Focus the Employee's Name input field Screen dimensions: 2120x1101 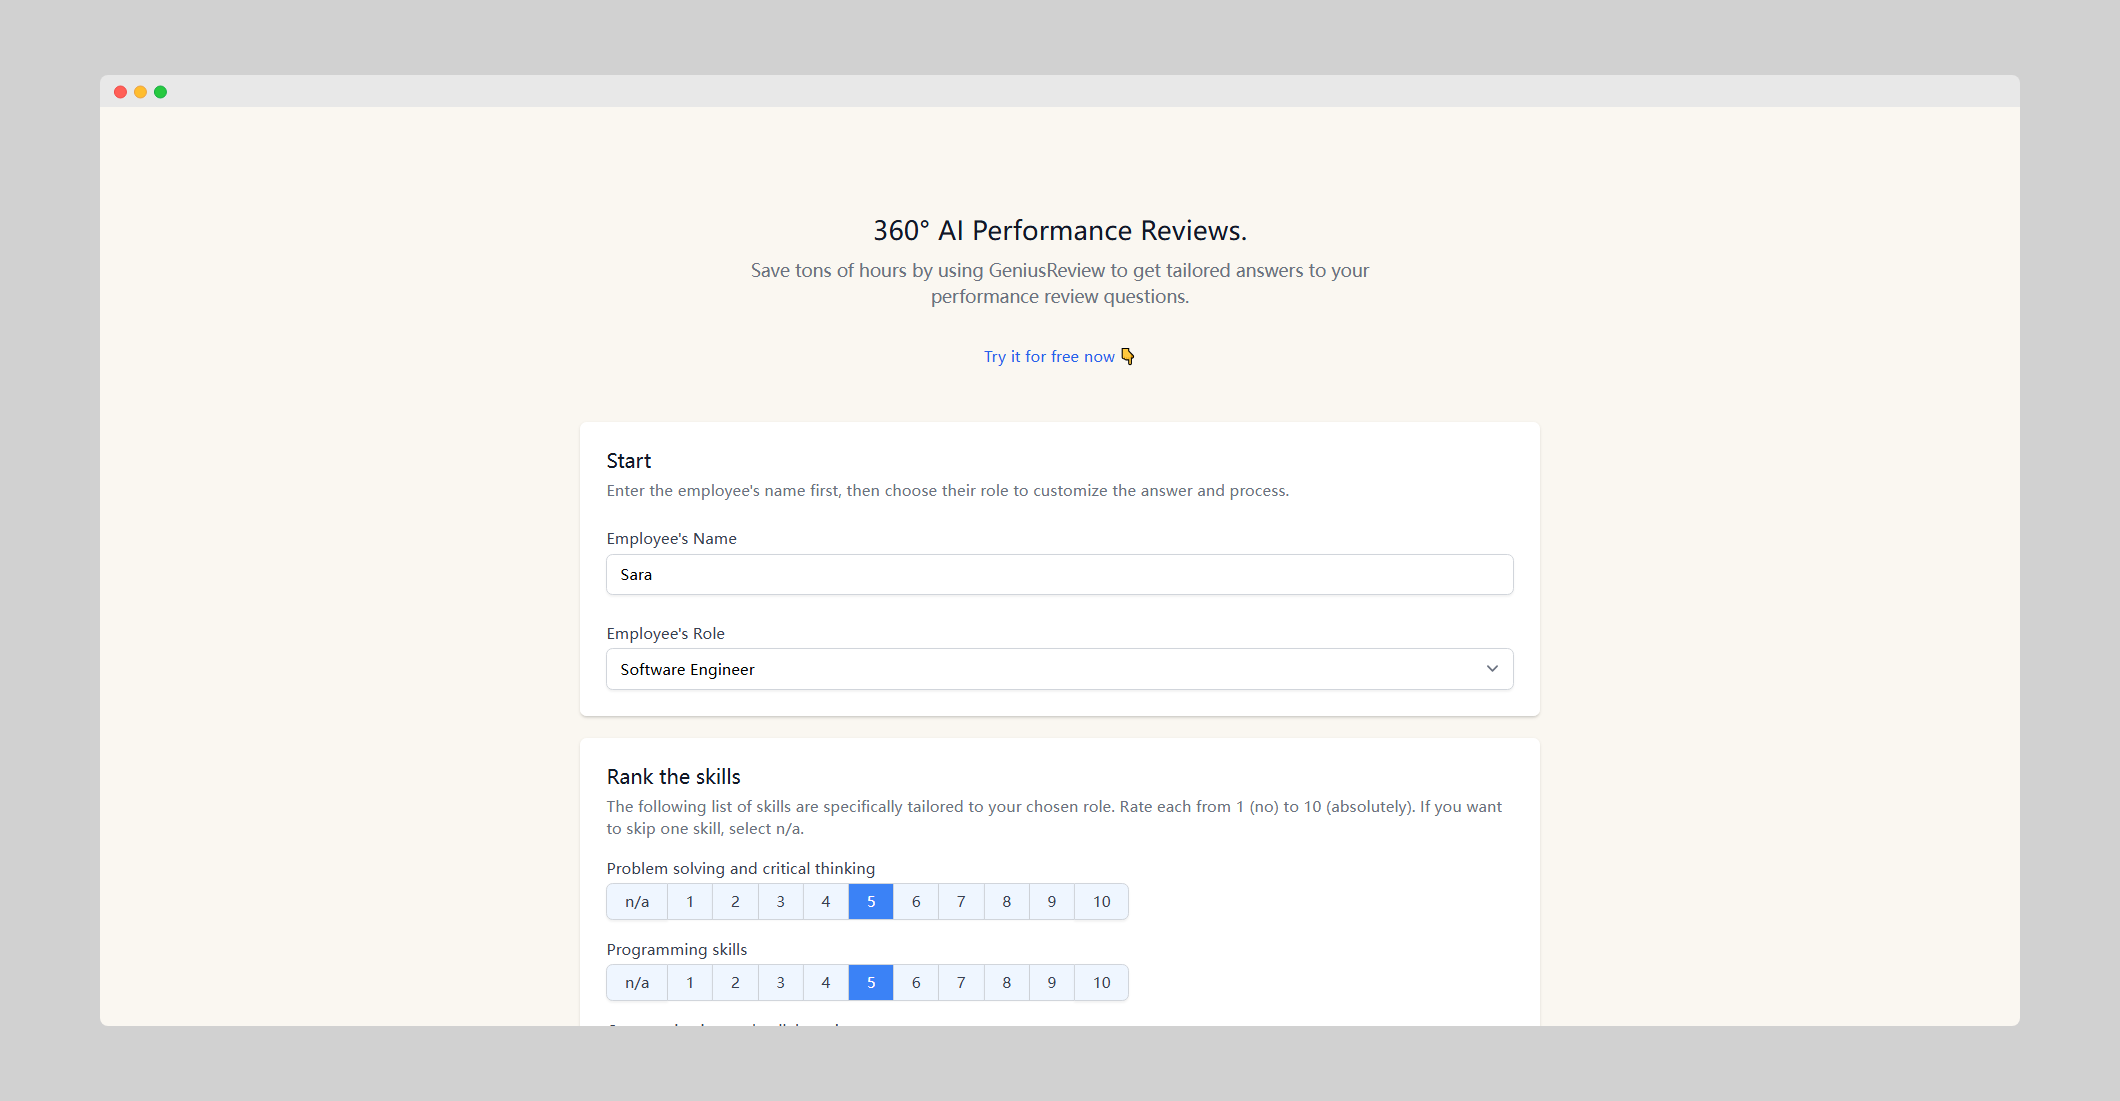pos(1058,575)
